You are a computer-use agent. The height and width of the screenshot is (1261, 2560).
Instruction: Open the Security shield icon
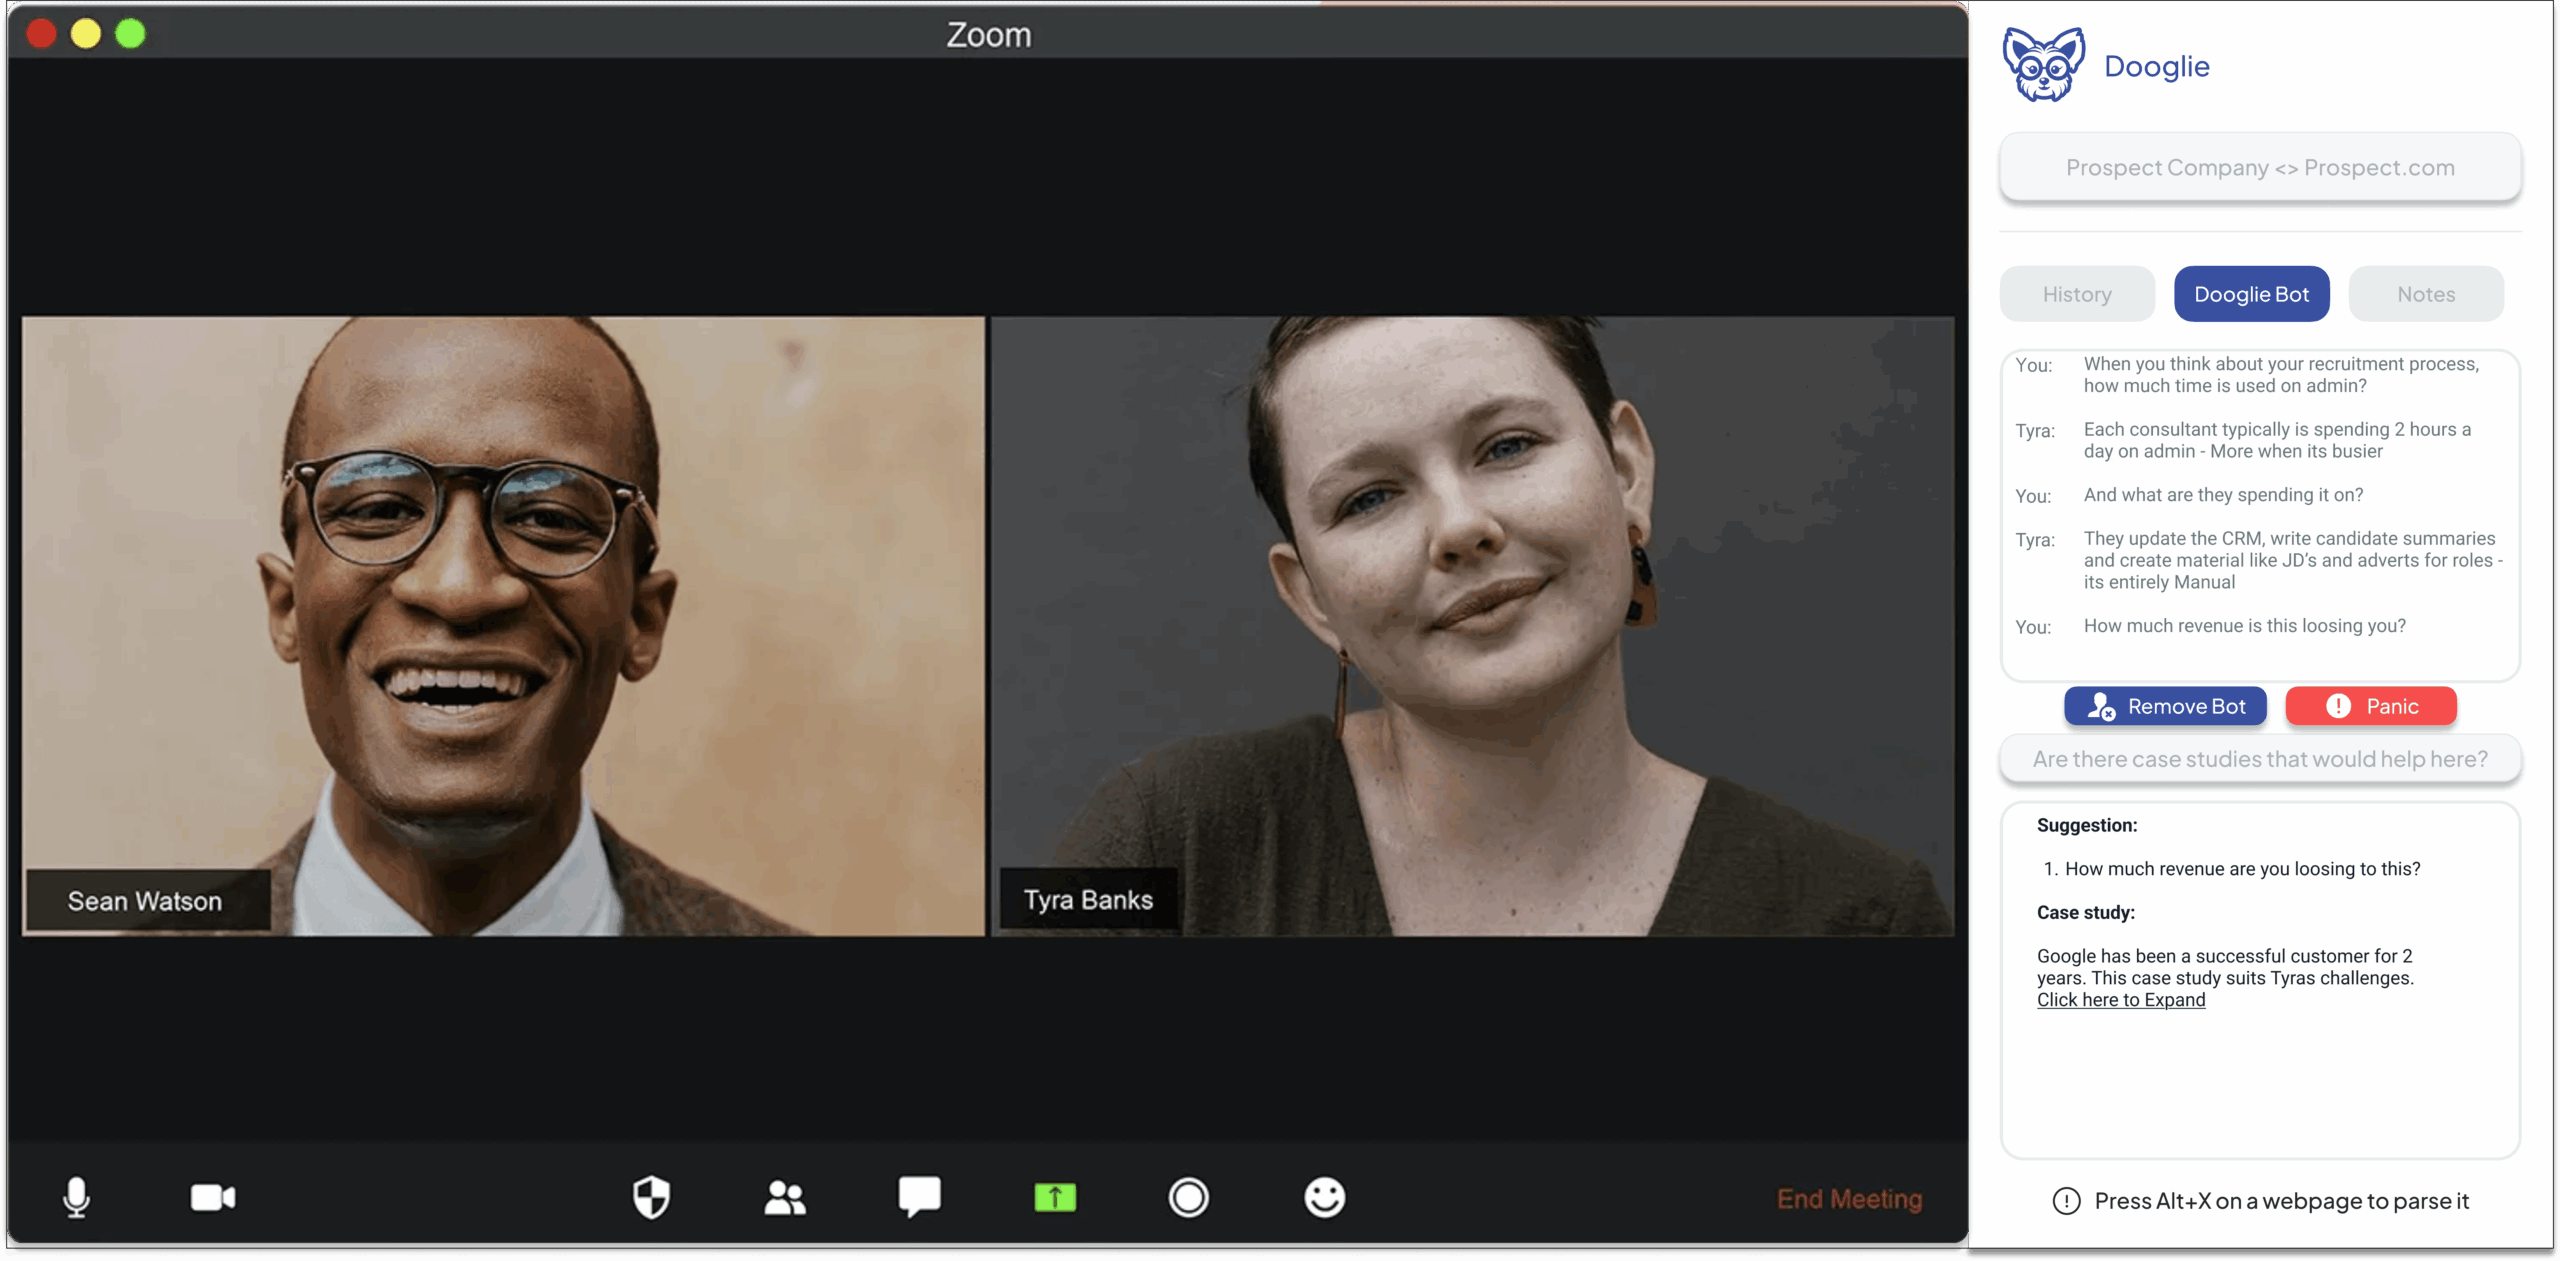[x=651, y=1197]
